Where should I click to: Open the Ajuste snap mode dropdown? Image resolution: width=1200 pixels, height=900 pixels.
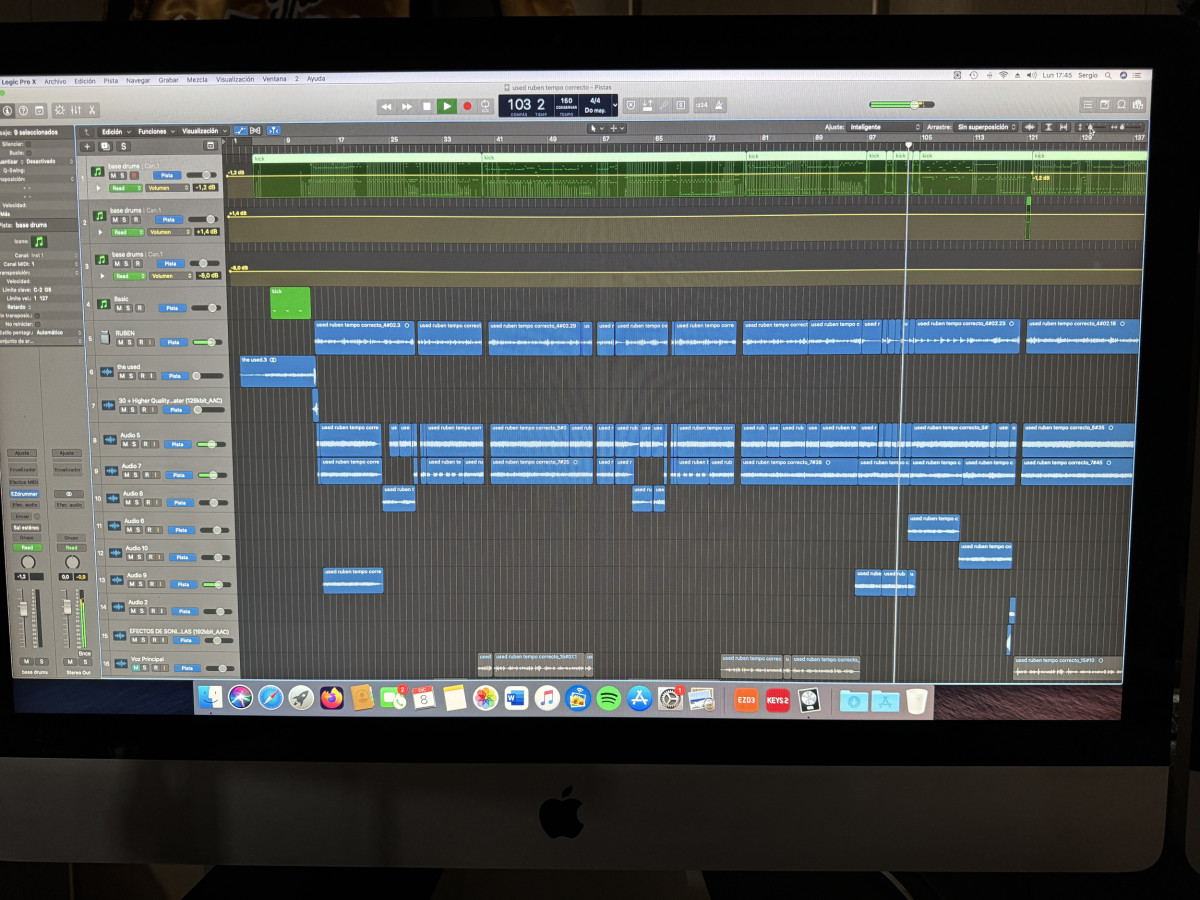(884, 127)
